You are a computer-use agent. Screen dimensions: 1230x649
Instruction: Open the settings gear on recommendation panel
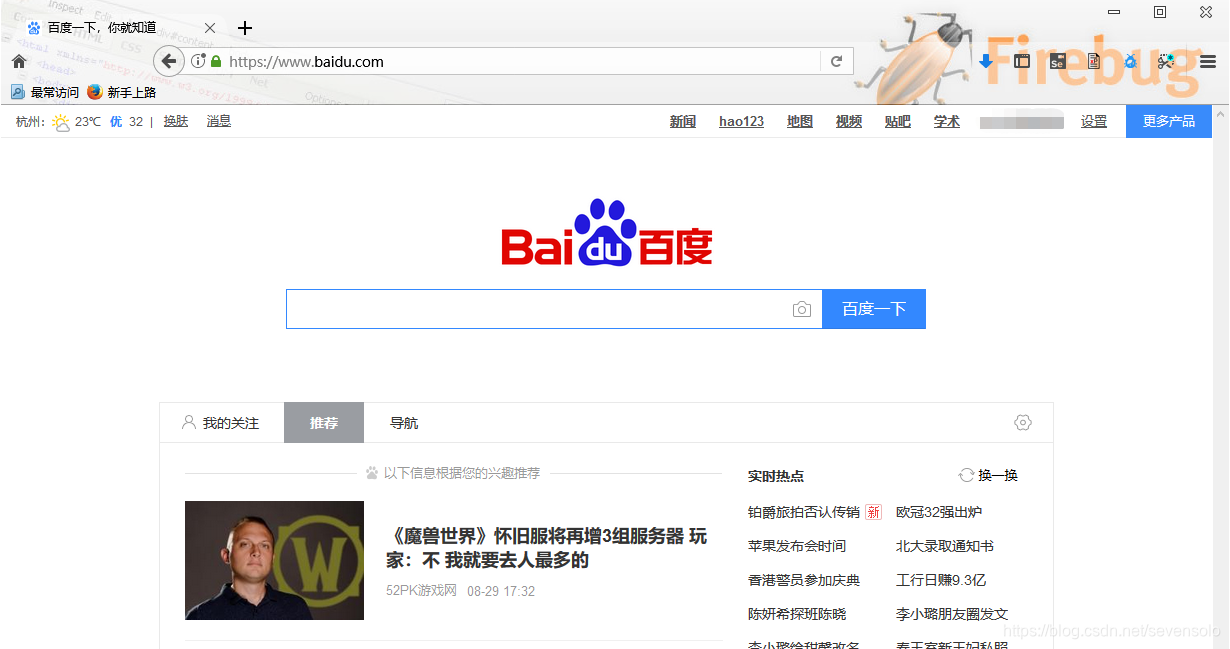1023,422
